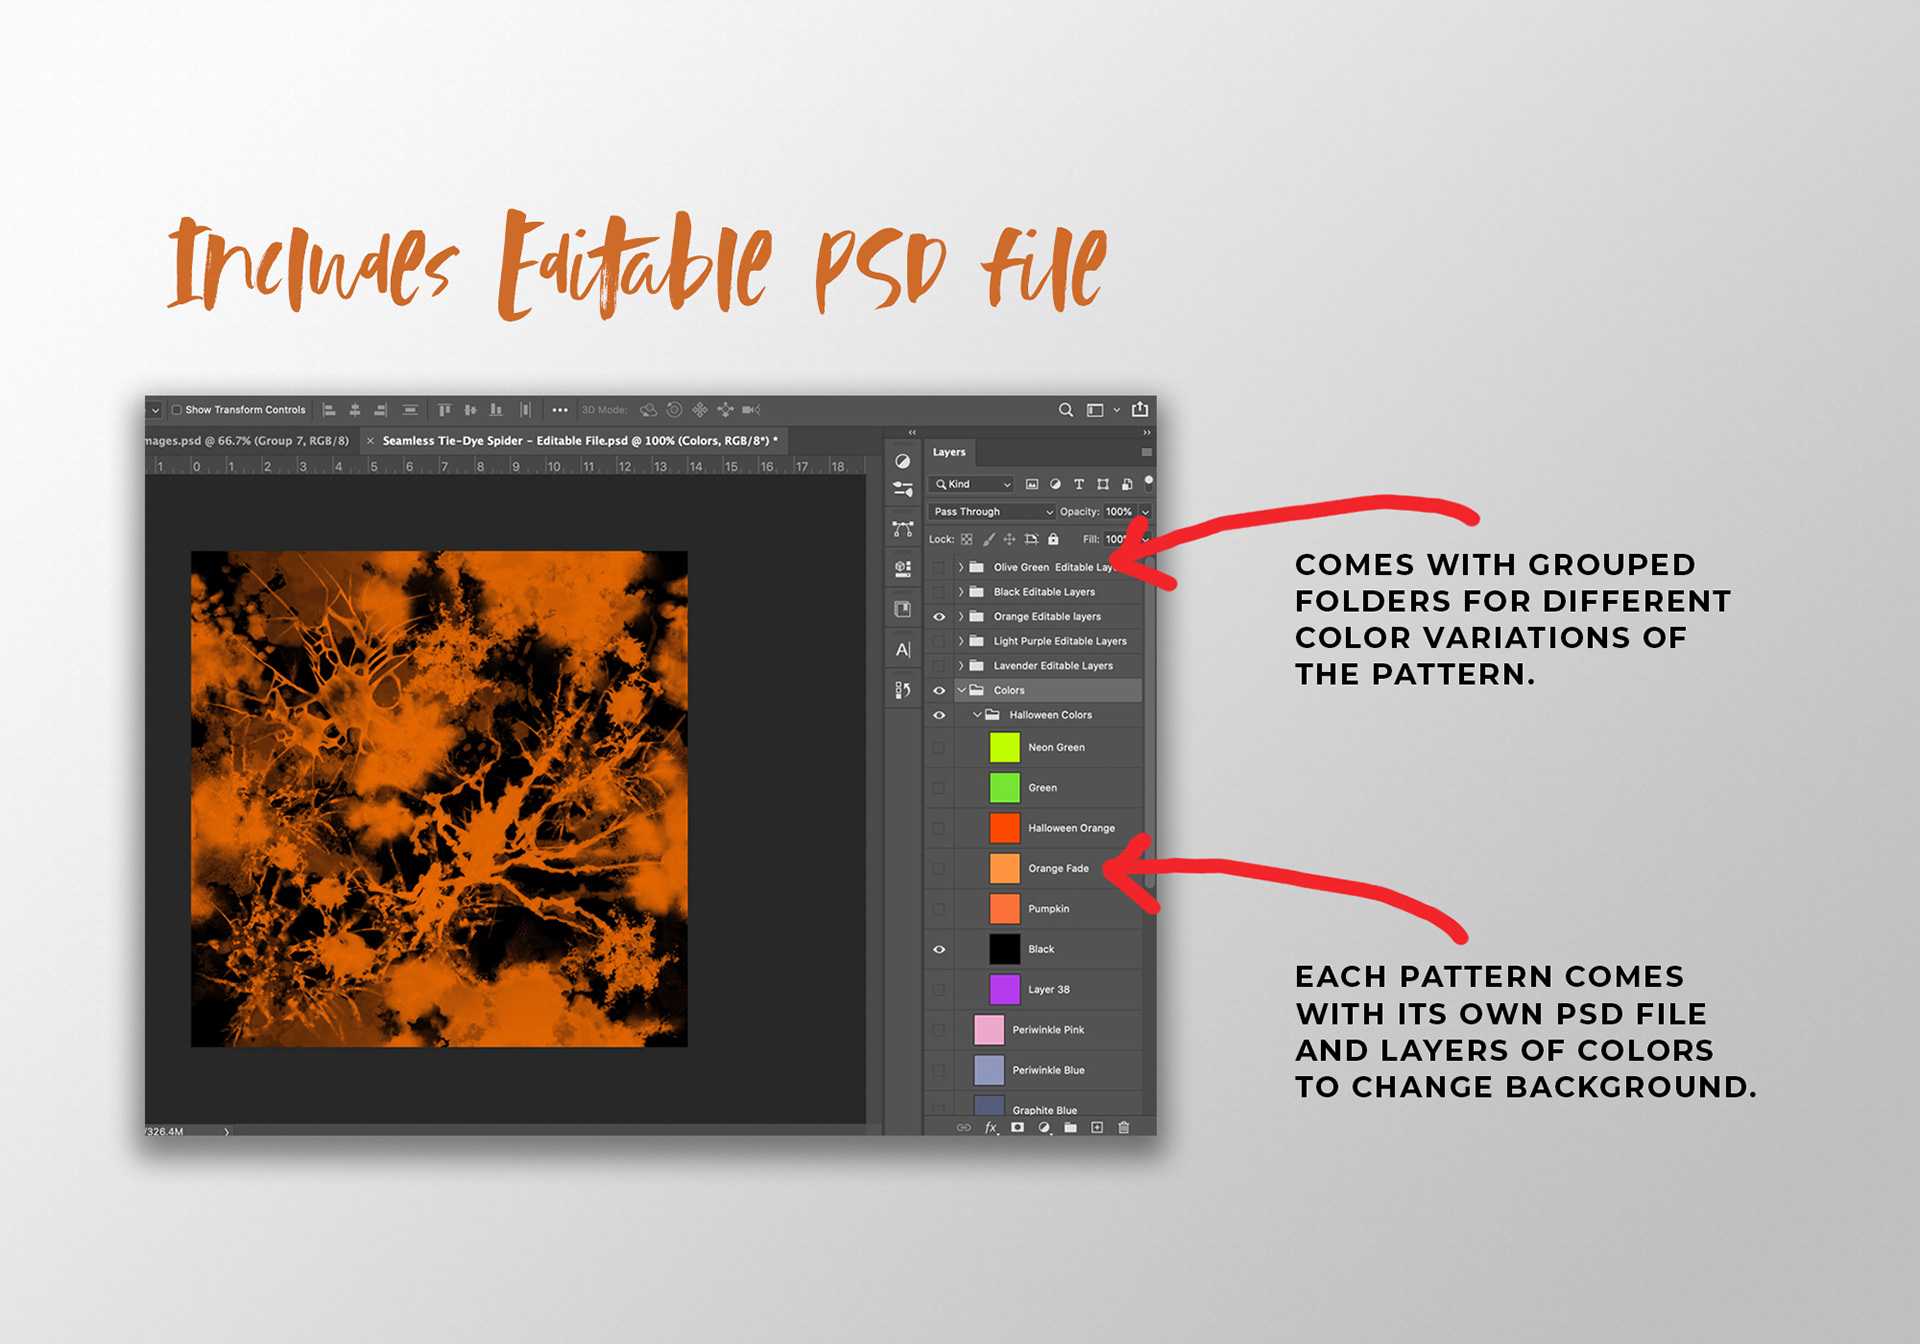Collapse the Halloween Colors folder
Viewport: 1920px width, 1344px height.
(977, 715)
